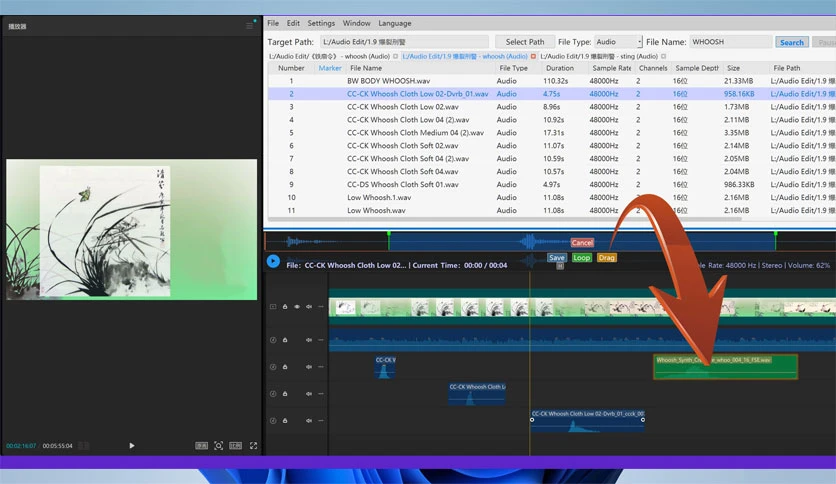Sort the list by Marker column
836x484 pixels.
coord(329,68)
